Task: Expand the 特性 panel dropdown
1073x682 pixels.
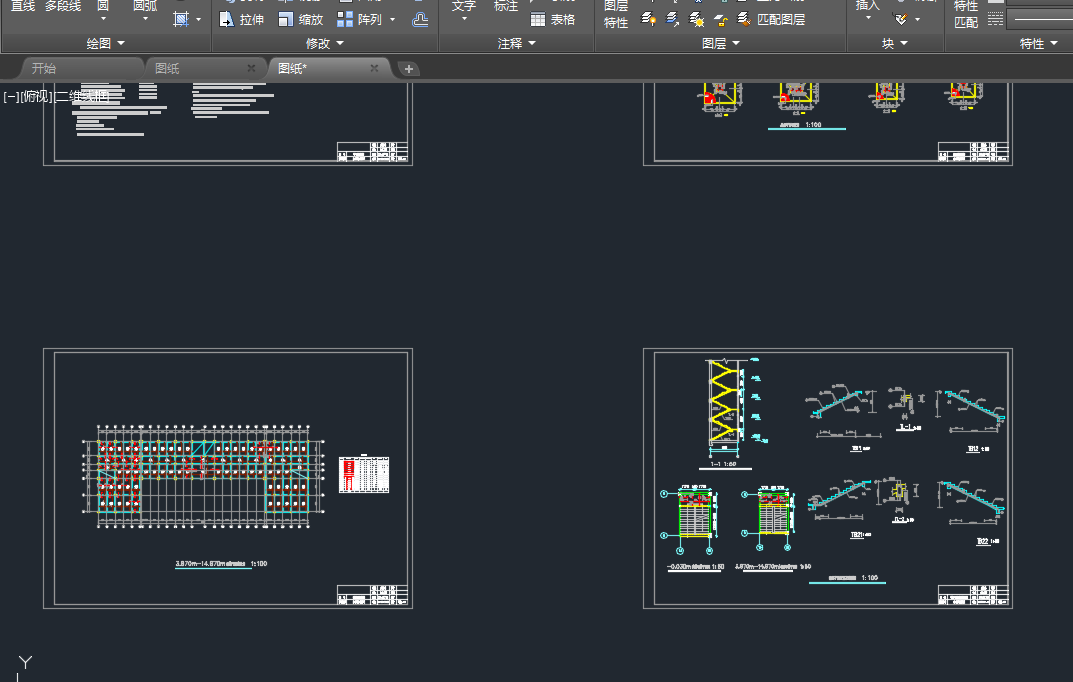Action: click(x=1054, y=44)
